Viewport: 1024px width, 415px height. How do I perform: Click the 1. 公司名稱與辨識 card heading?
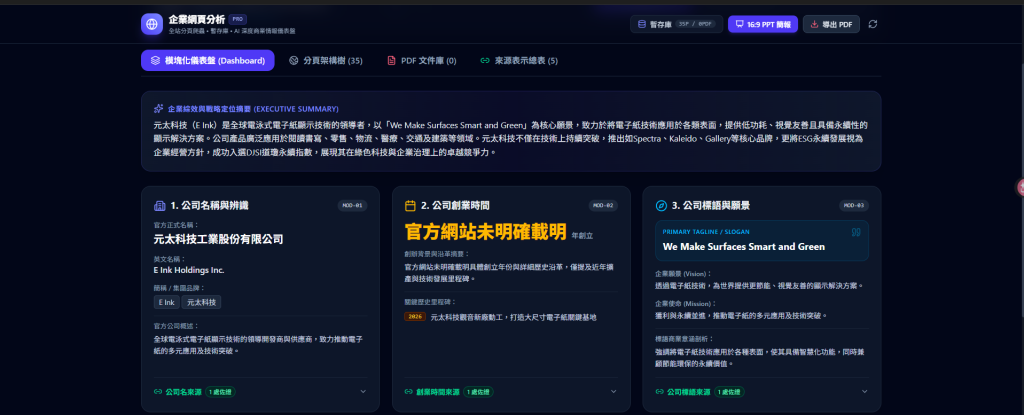coord(210,206)
